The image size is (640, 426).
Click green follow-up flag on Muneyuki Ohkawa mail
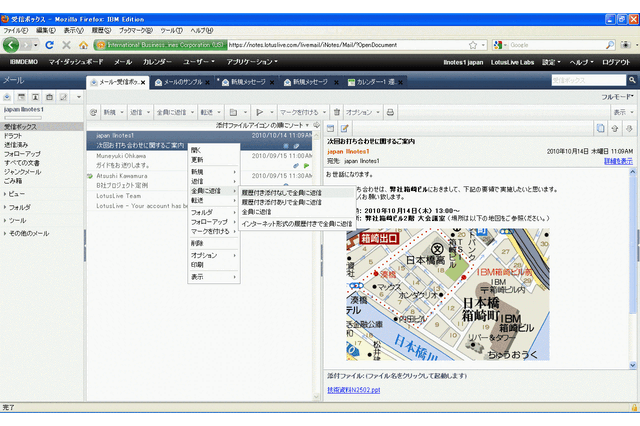click(306, 166)
